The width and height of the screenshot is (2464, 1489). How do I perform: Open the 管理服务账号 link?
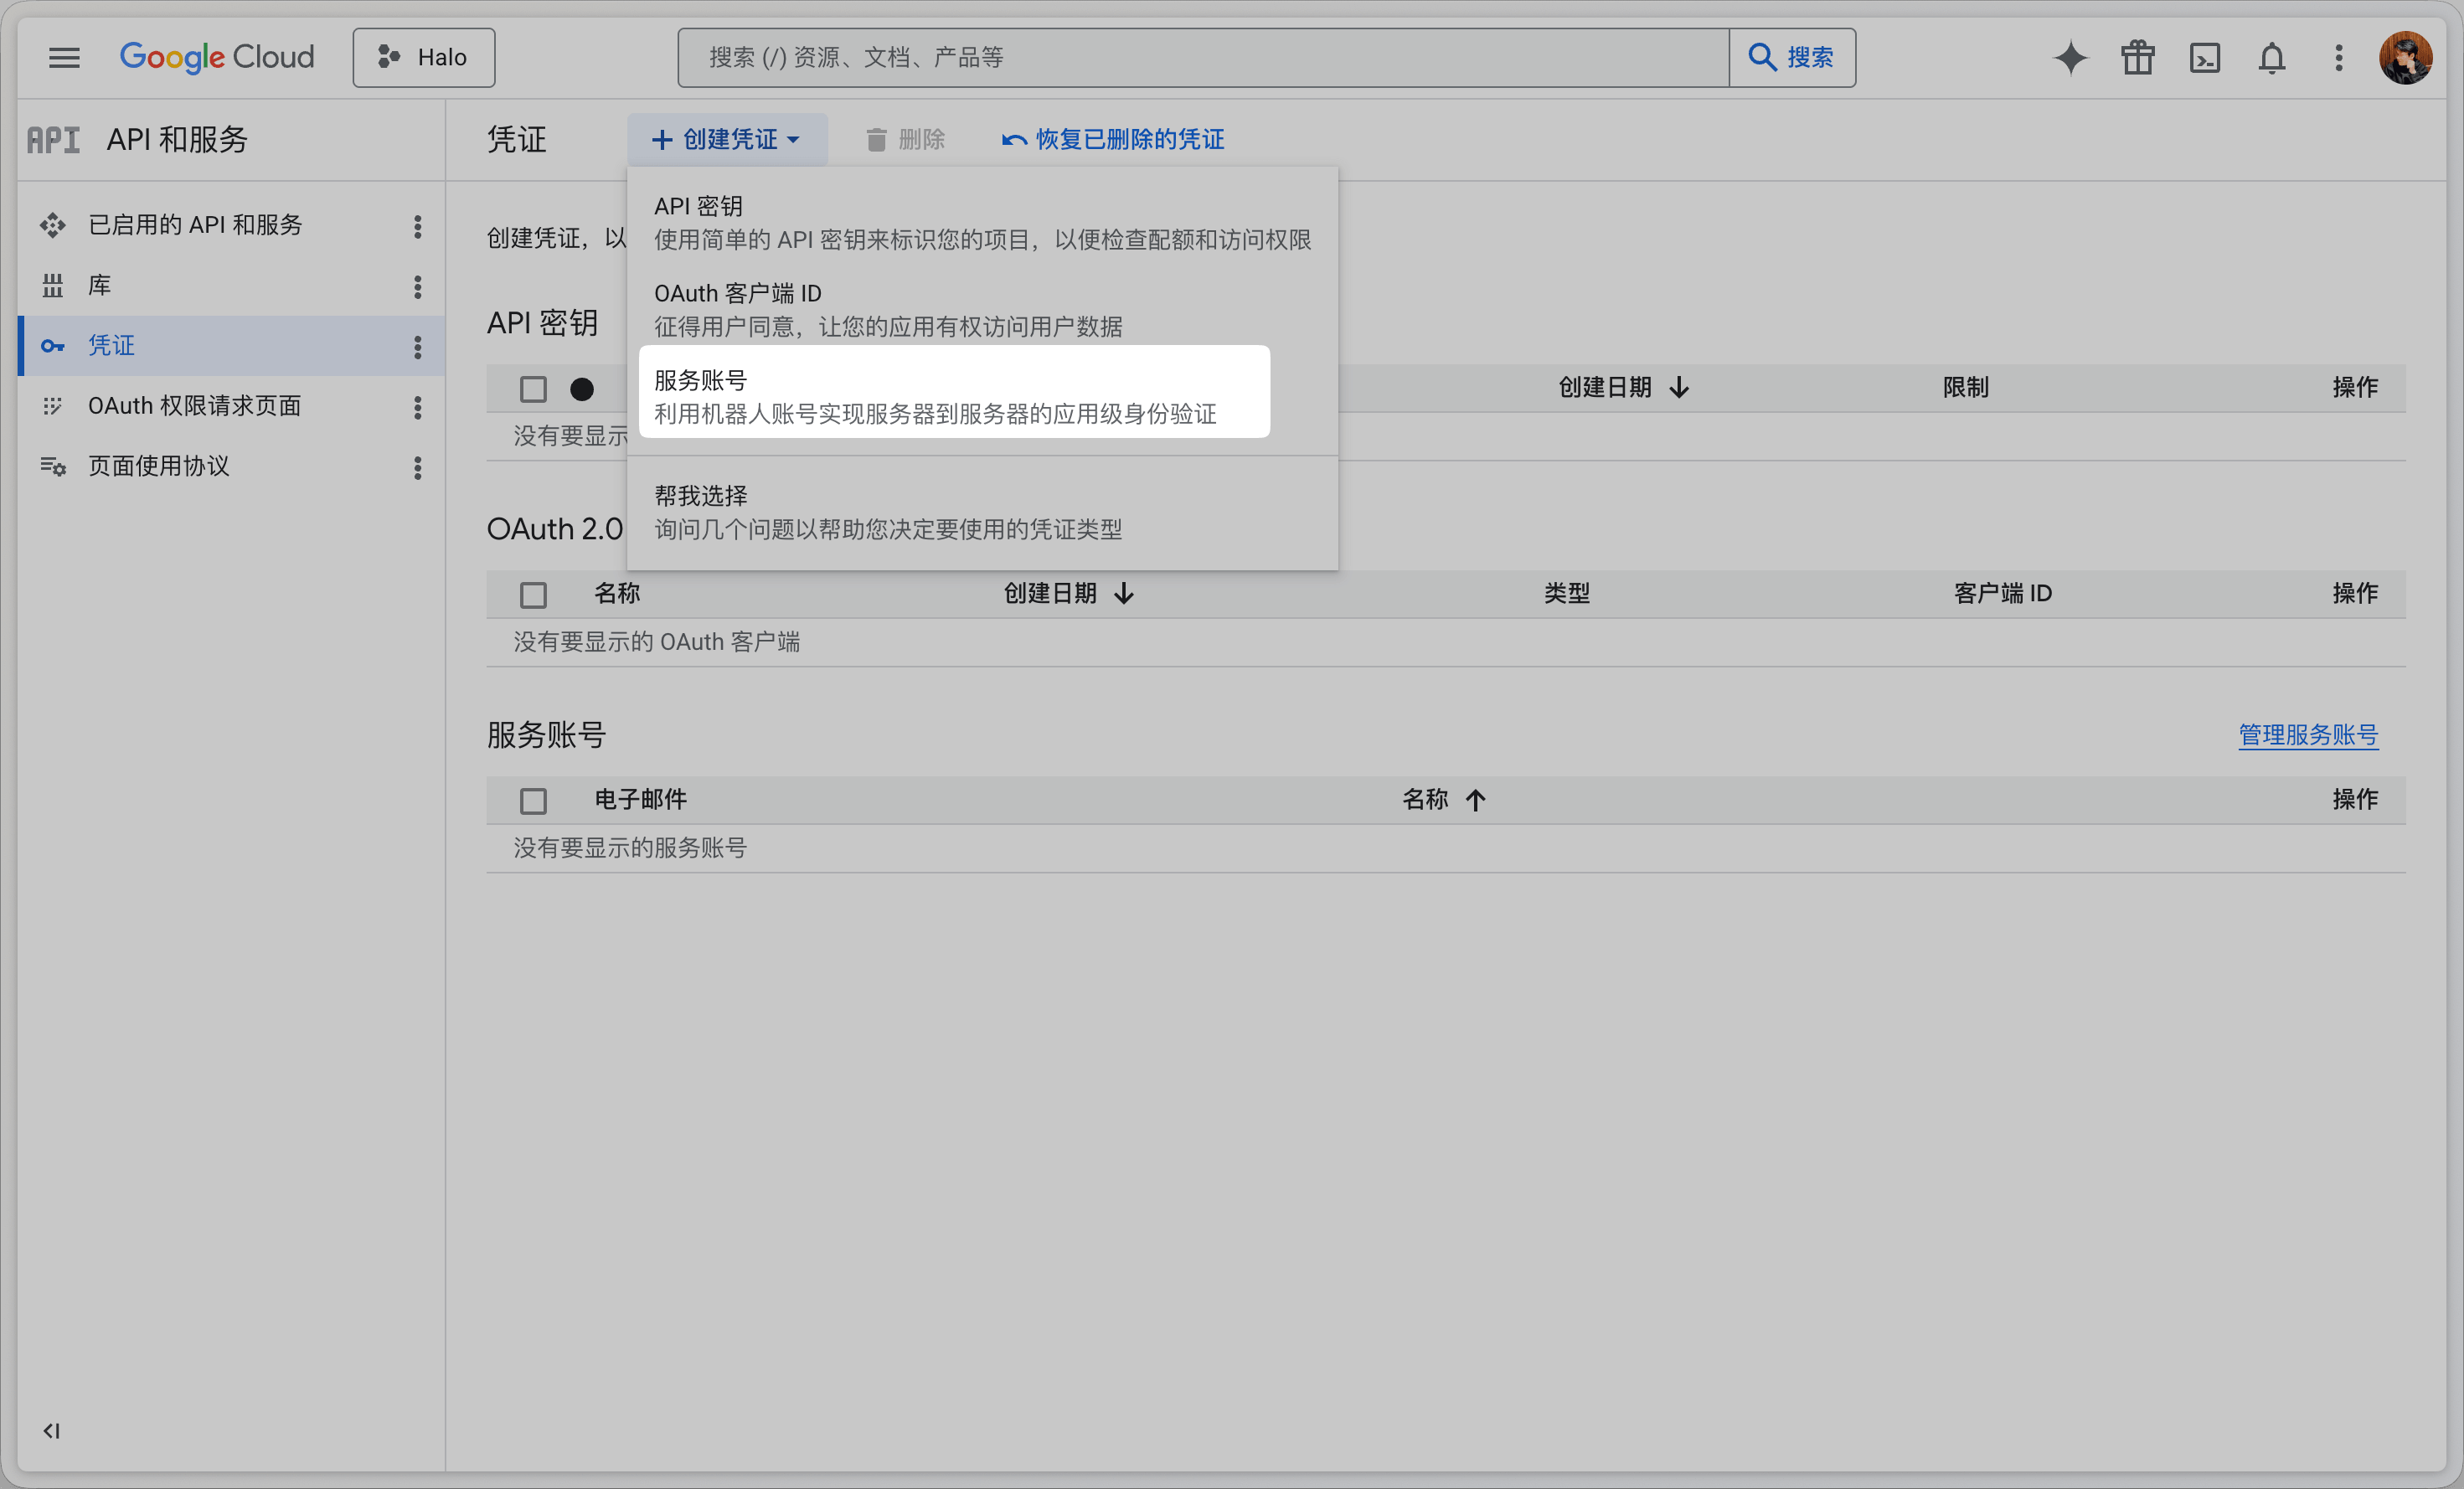coord(2308,735)
